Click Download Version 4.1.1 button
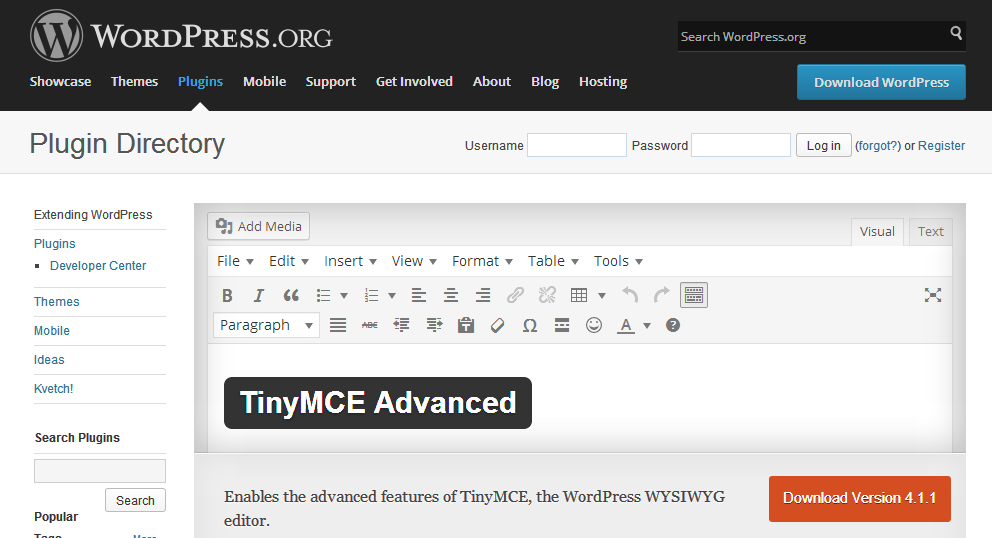Image resolution: width=992 pixels, height=538 pixels. point(860,499)
